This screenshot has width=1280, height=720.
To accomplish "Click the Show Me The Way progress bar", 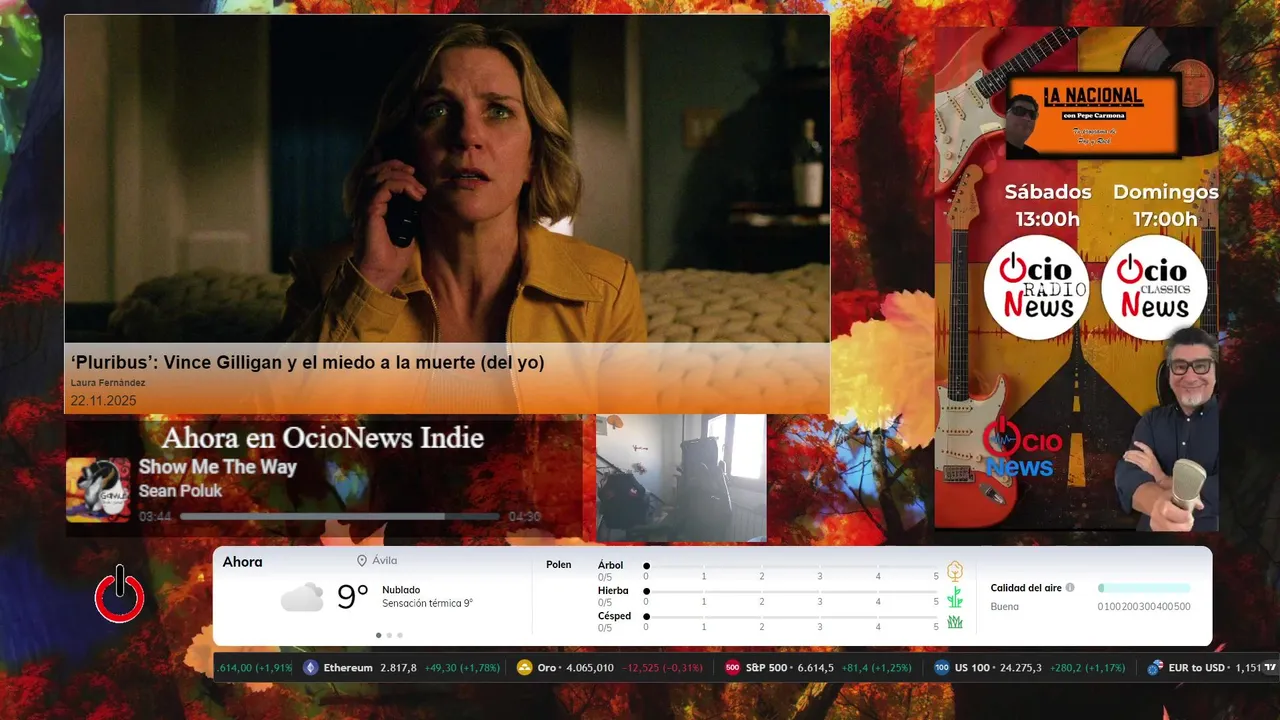I will pos(340,517).
